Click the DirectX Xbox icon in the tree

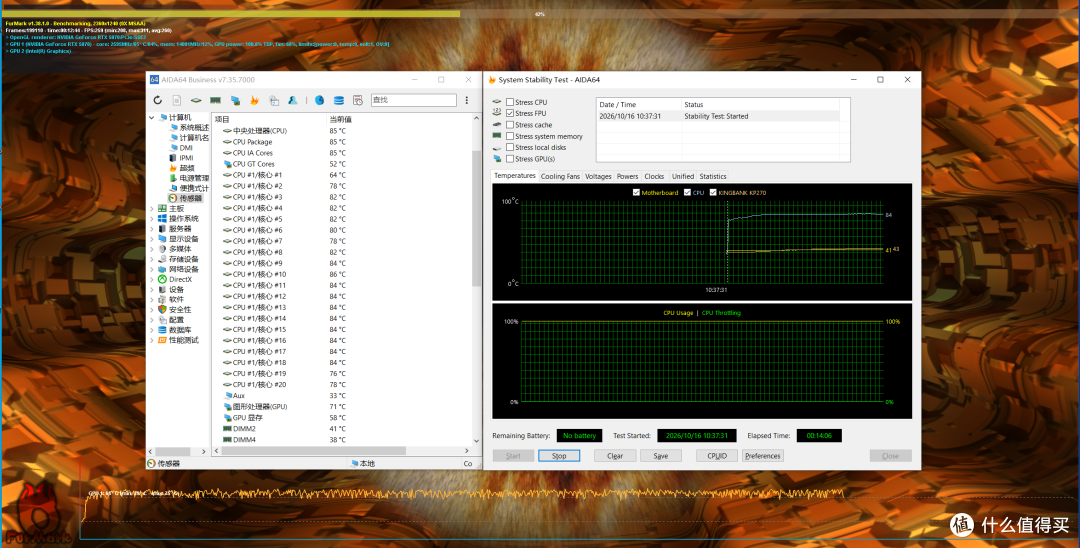(163, 280)
